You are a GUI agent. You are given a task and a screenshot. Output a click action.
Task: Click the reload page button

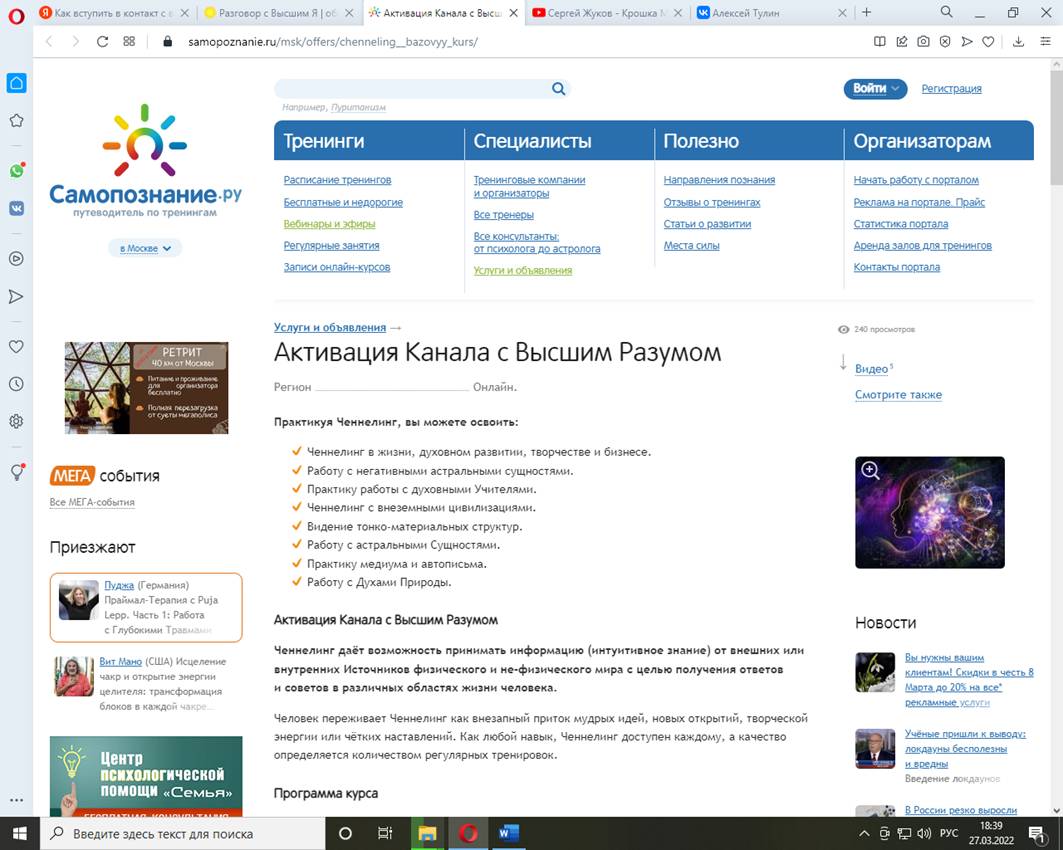click(x=102, y=42)
